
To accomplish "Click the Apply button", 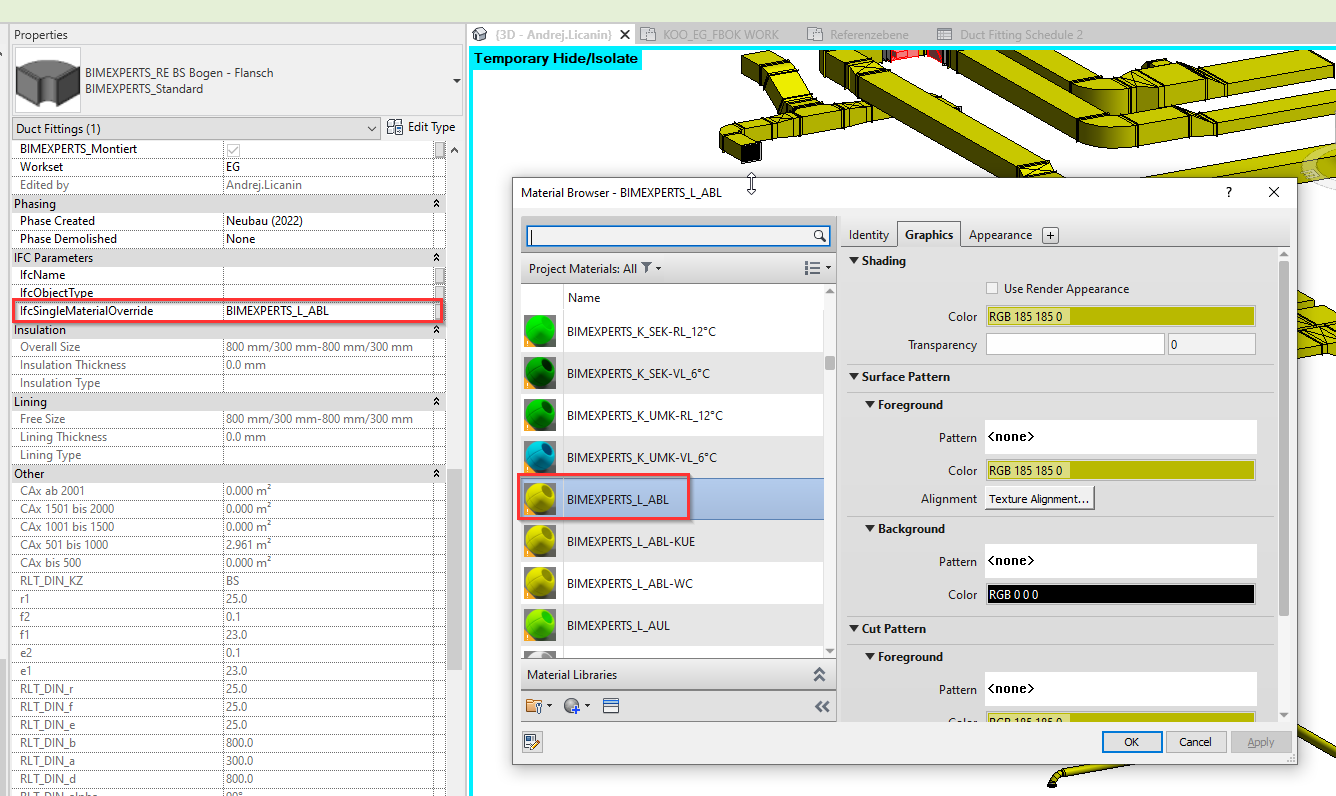I will [1261, 741].
